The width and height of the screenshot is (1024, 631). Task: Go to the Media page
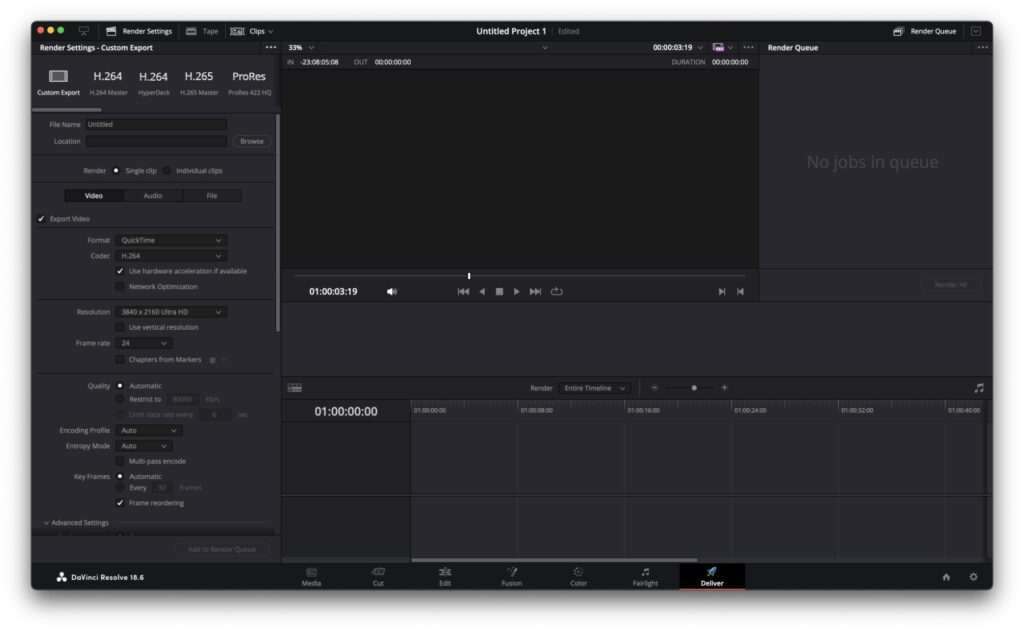click(x=311, y=576)
